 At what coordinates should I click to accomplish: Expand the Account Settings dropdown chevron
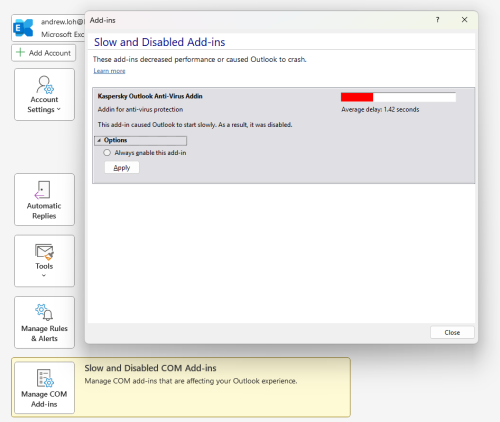pos(59,109)
